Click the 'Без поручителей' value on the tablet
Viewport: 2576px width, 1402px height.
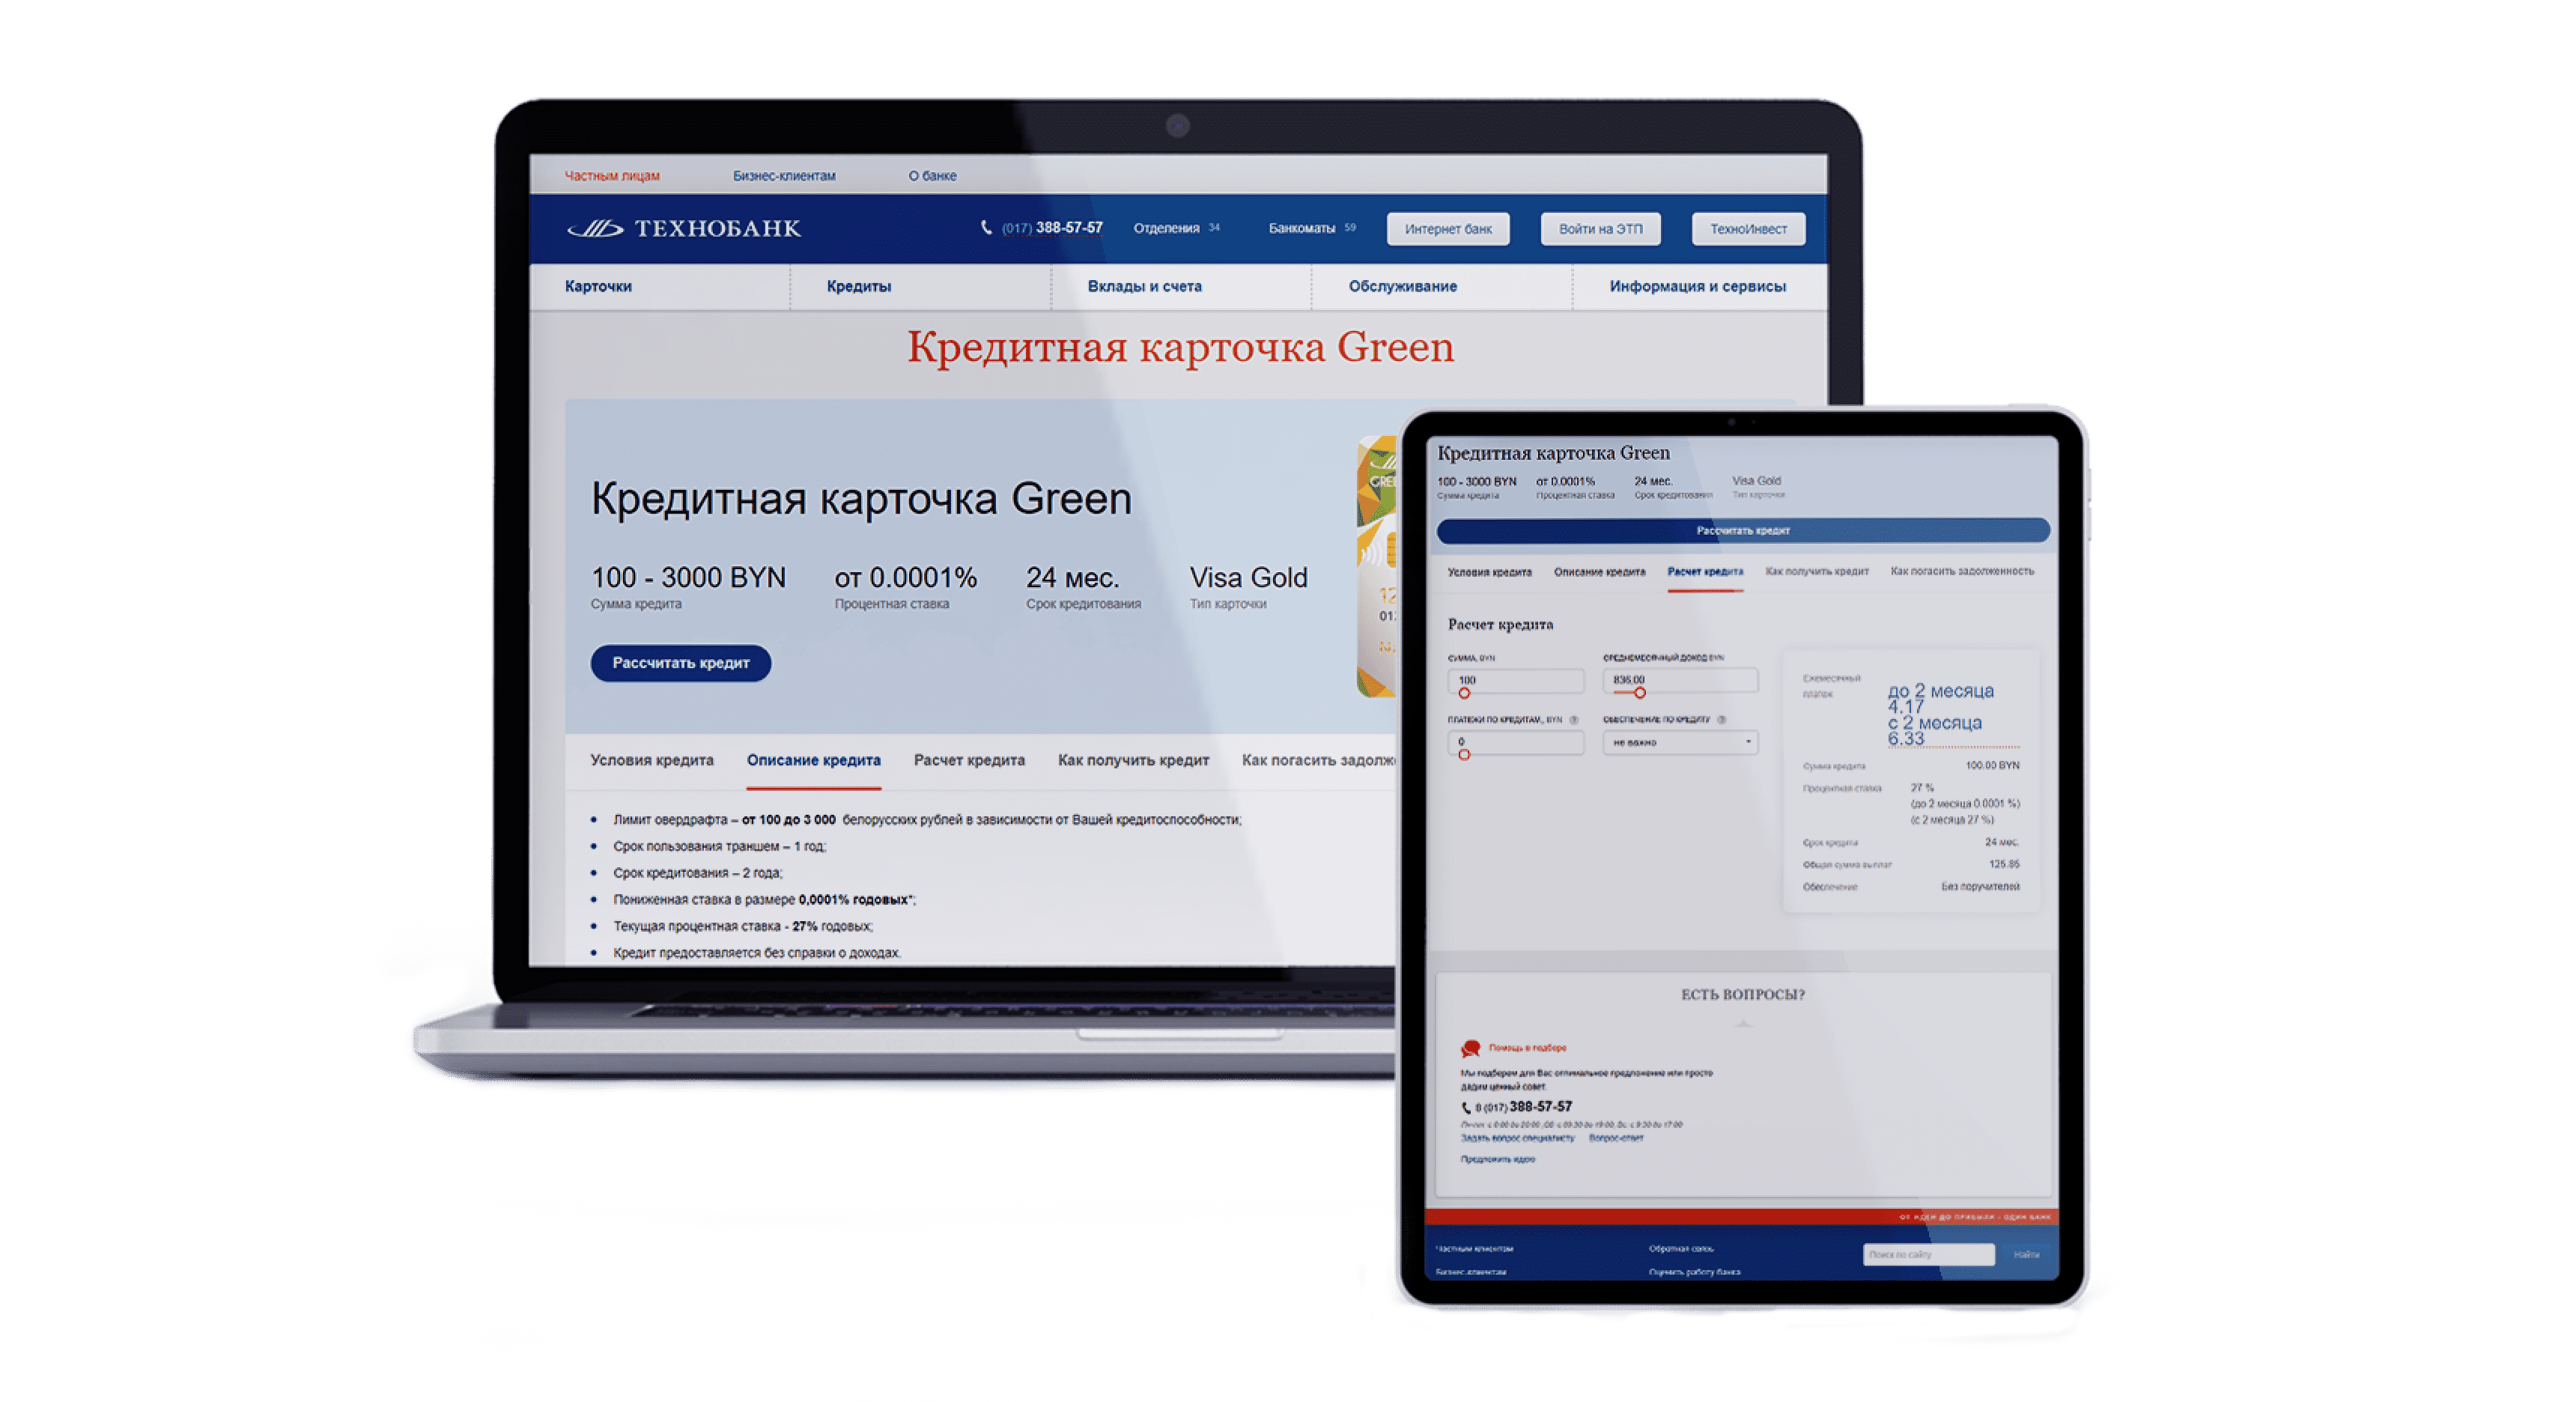pos(1980,887)
